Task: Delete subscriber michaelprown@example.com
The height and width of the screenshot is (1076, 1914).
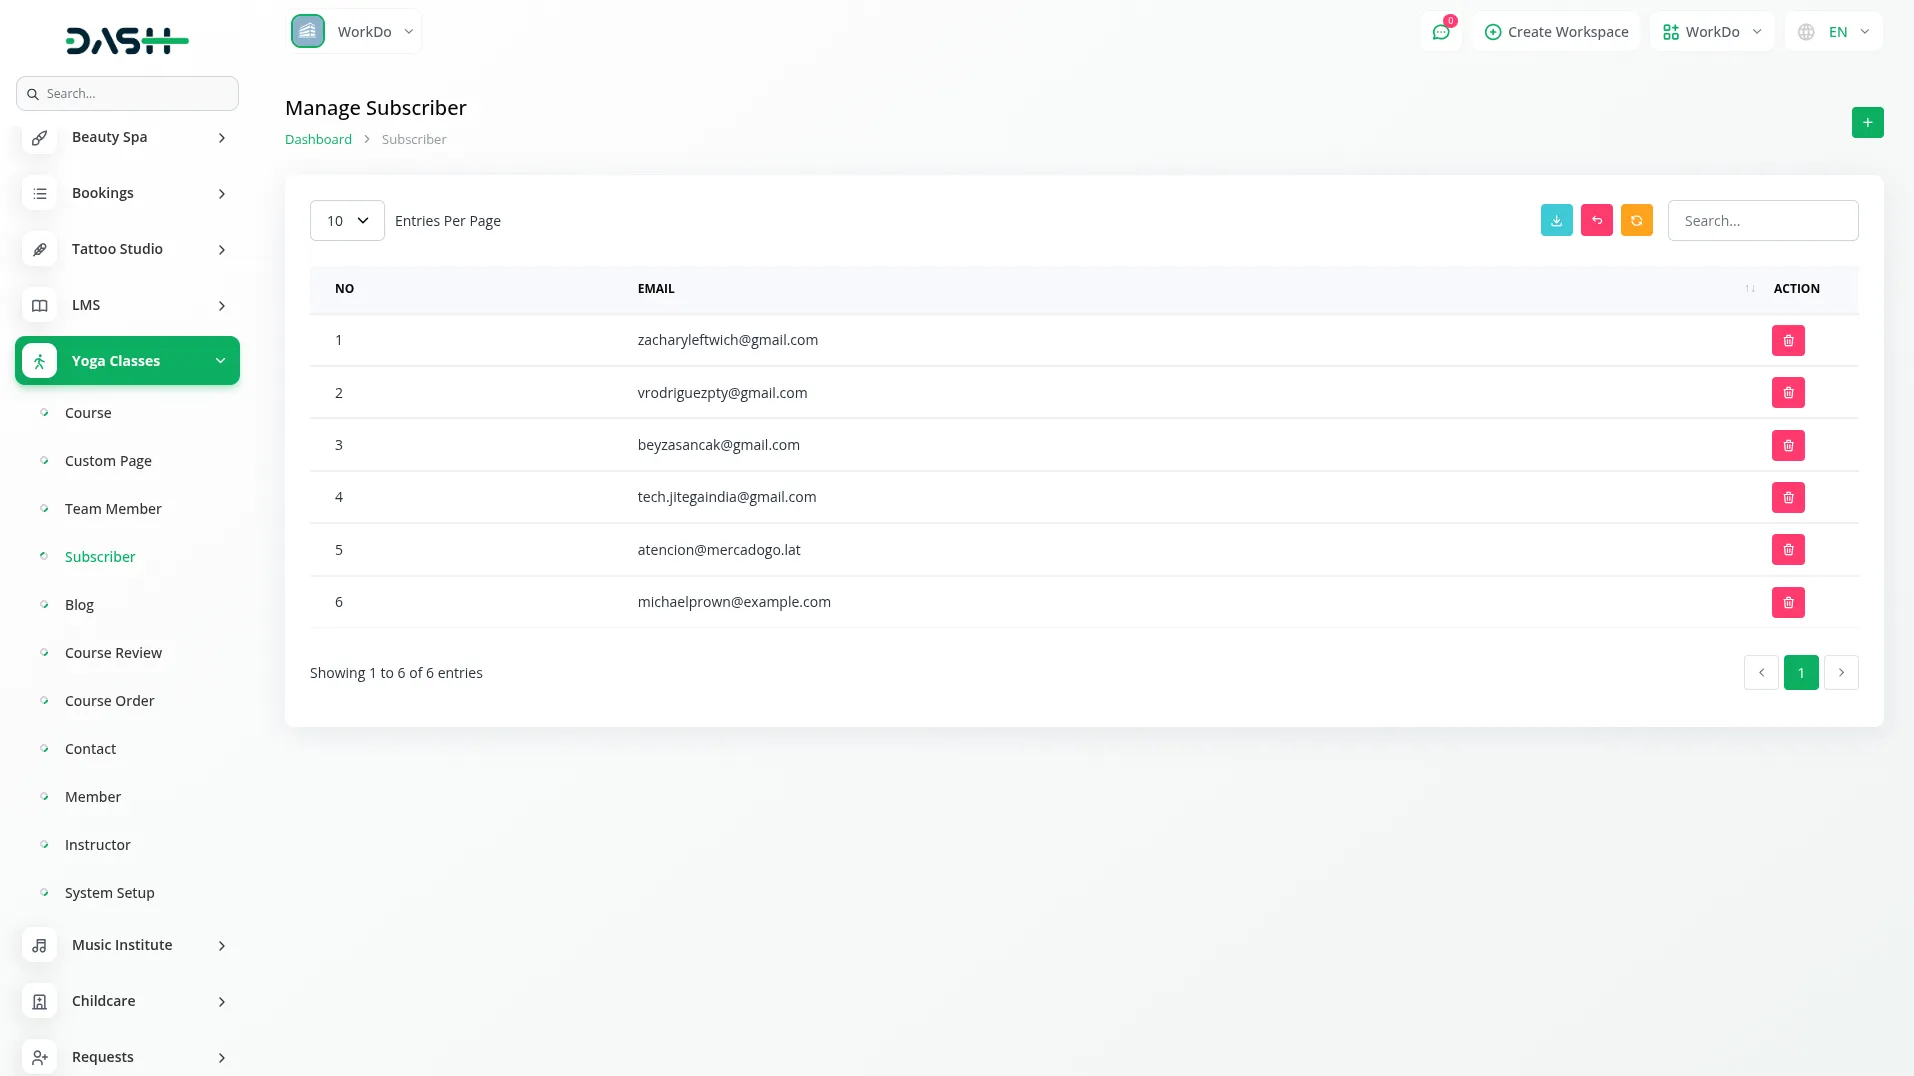Action: (x=1788, y=602)
